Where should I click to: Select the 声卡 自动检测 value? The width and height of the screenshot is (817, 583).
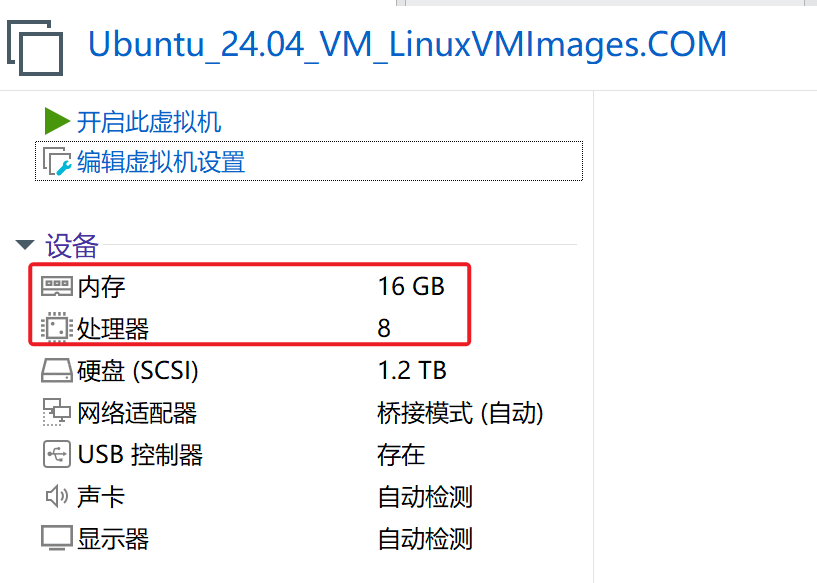coord(425,496)
